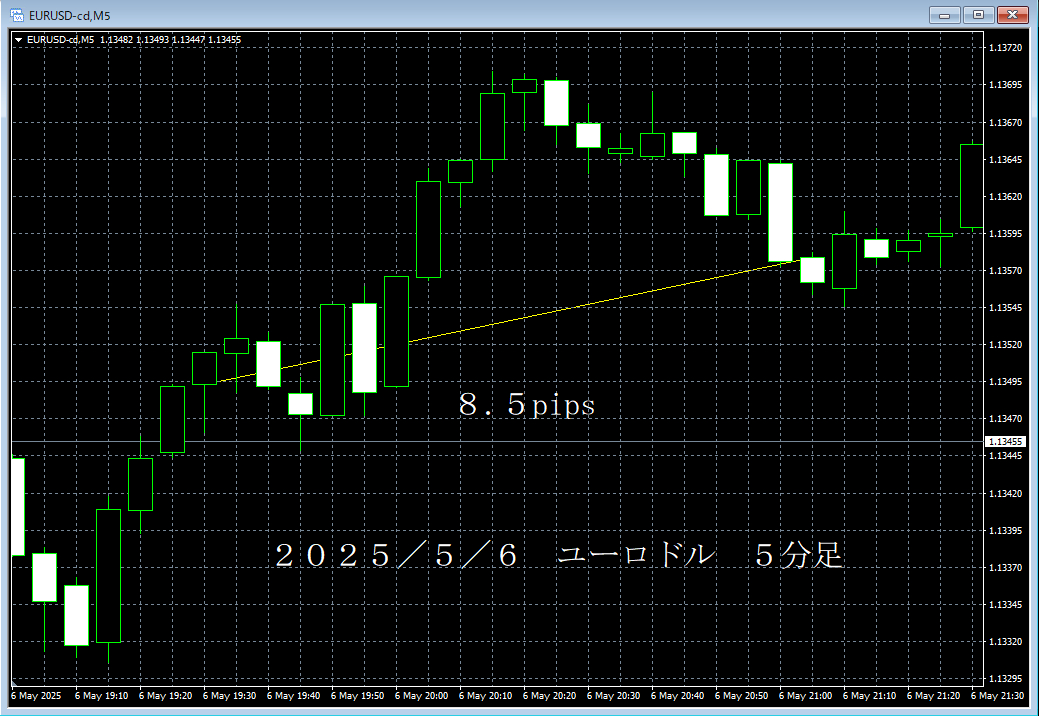Click the 1.13295 price axis label
Image resolution: width=1039 pixels, height=716 pixels.
pos(1004,678)
